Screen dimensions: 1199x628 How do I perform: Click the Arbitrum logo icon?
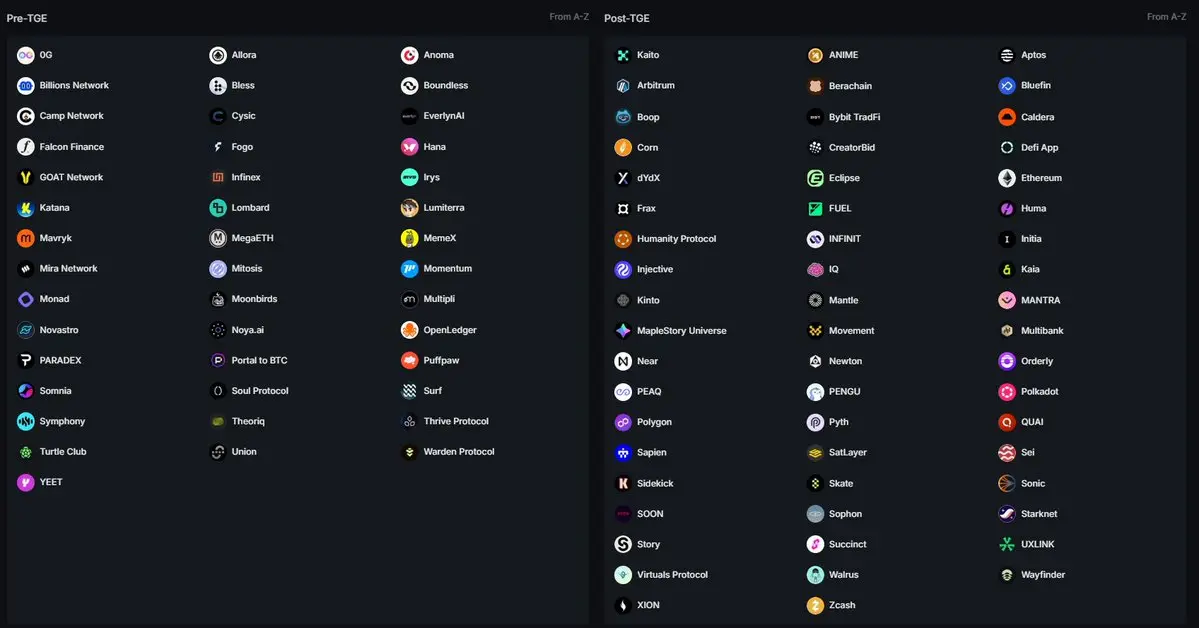pyautogui.click(x=623, y=86)
